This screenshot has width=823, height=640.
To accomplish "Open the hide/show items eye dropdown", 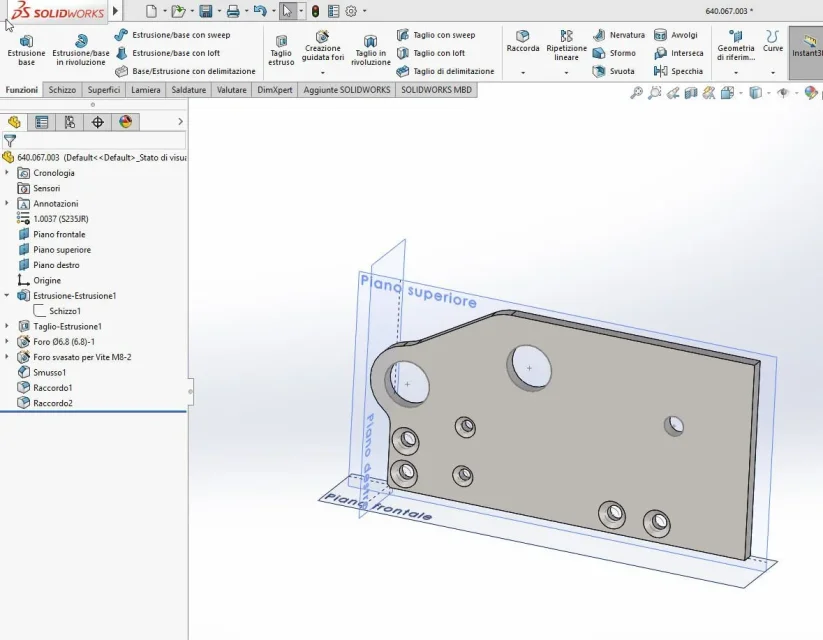I will click(x=796, y=93).
